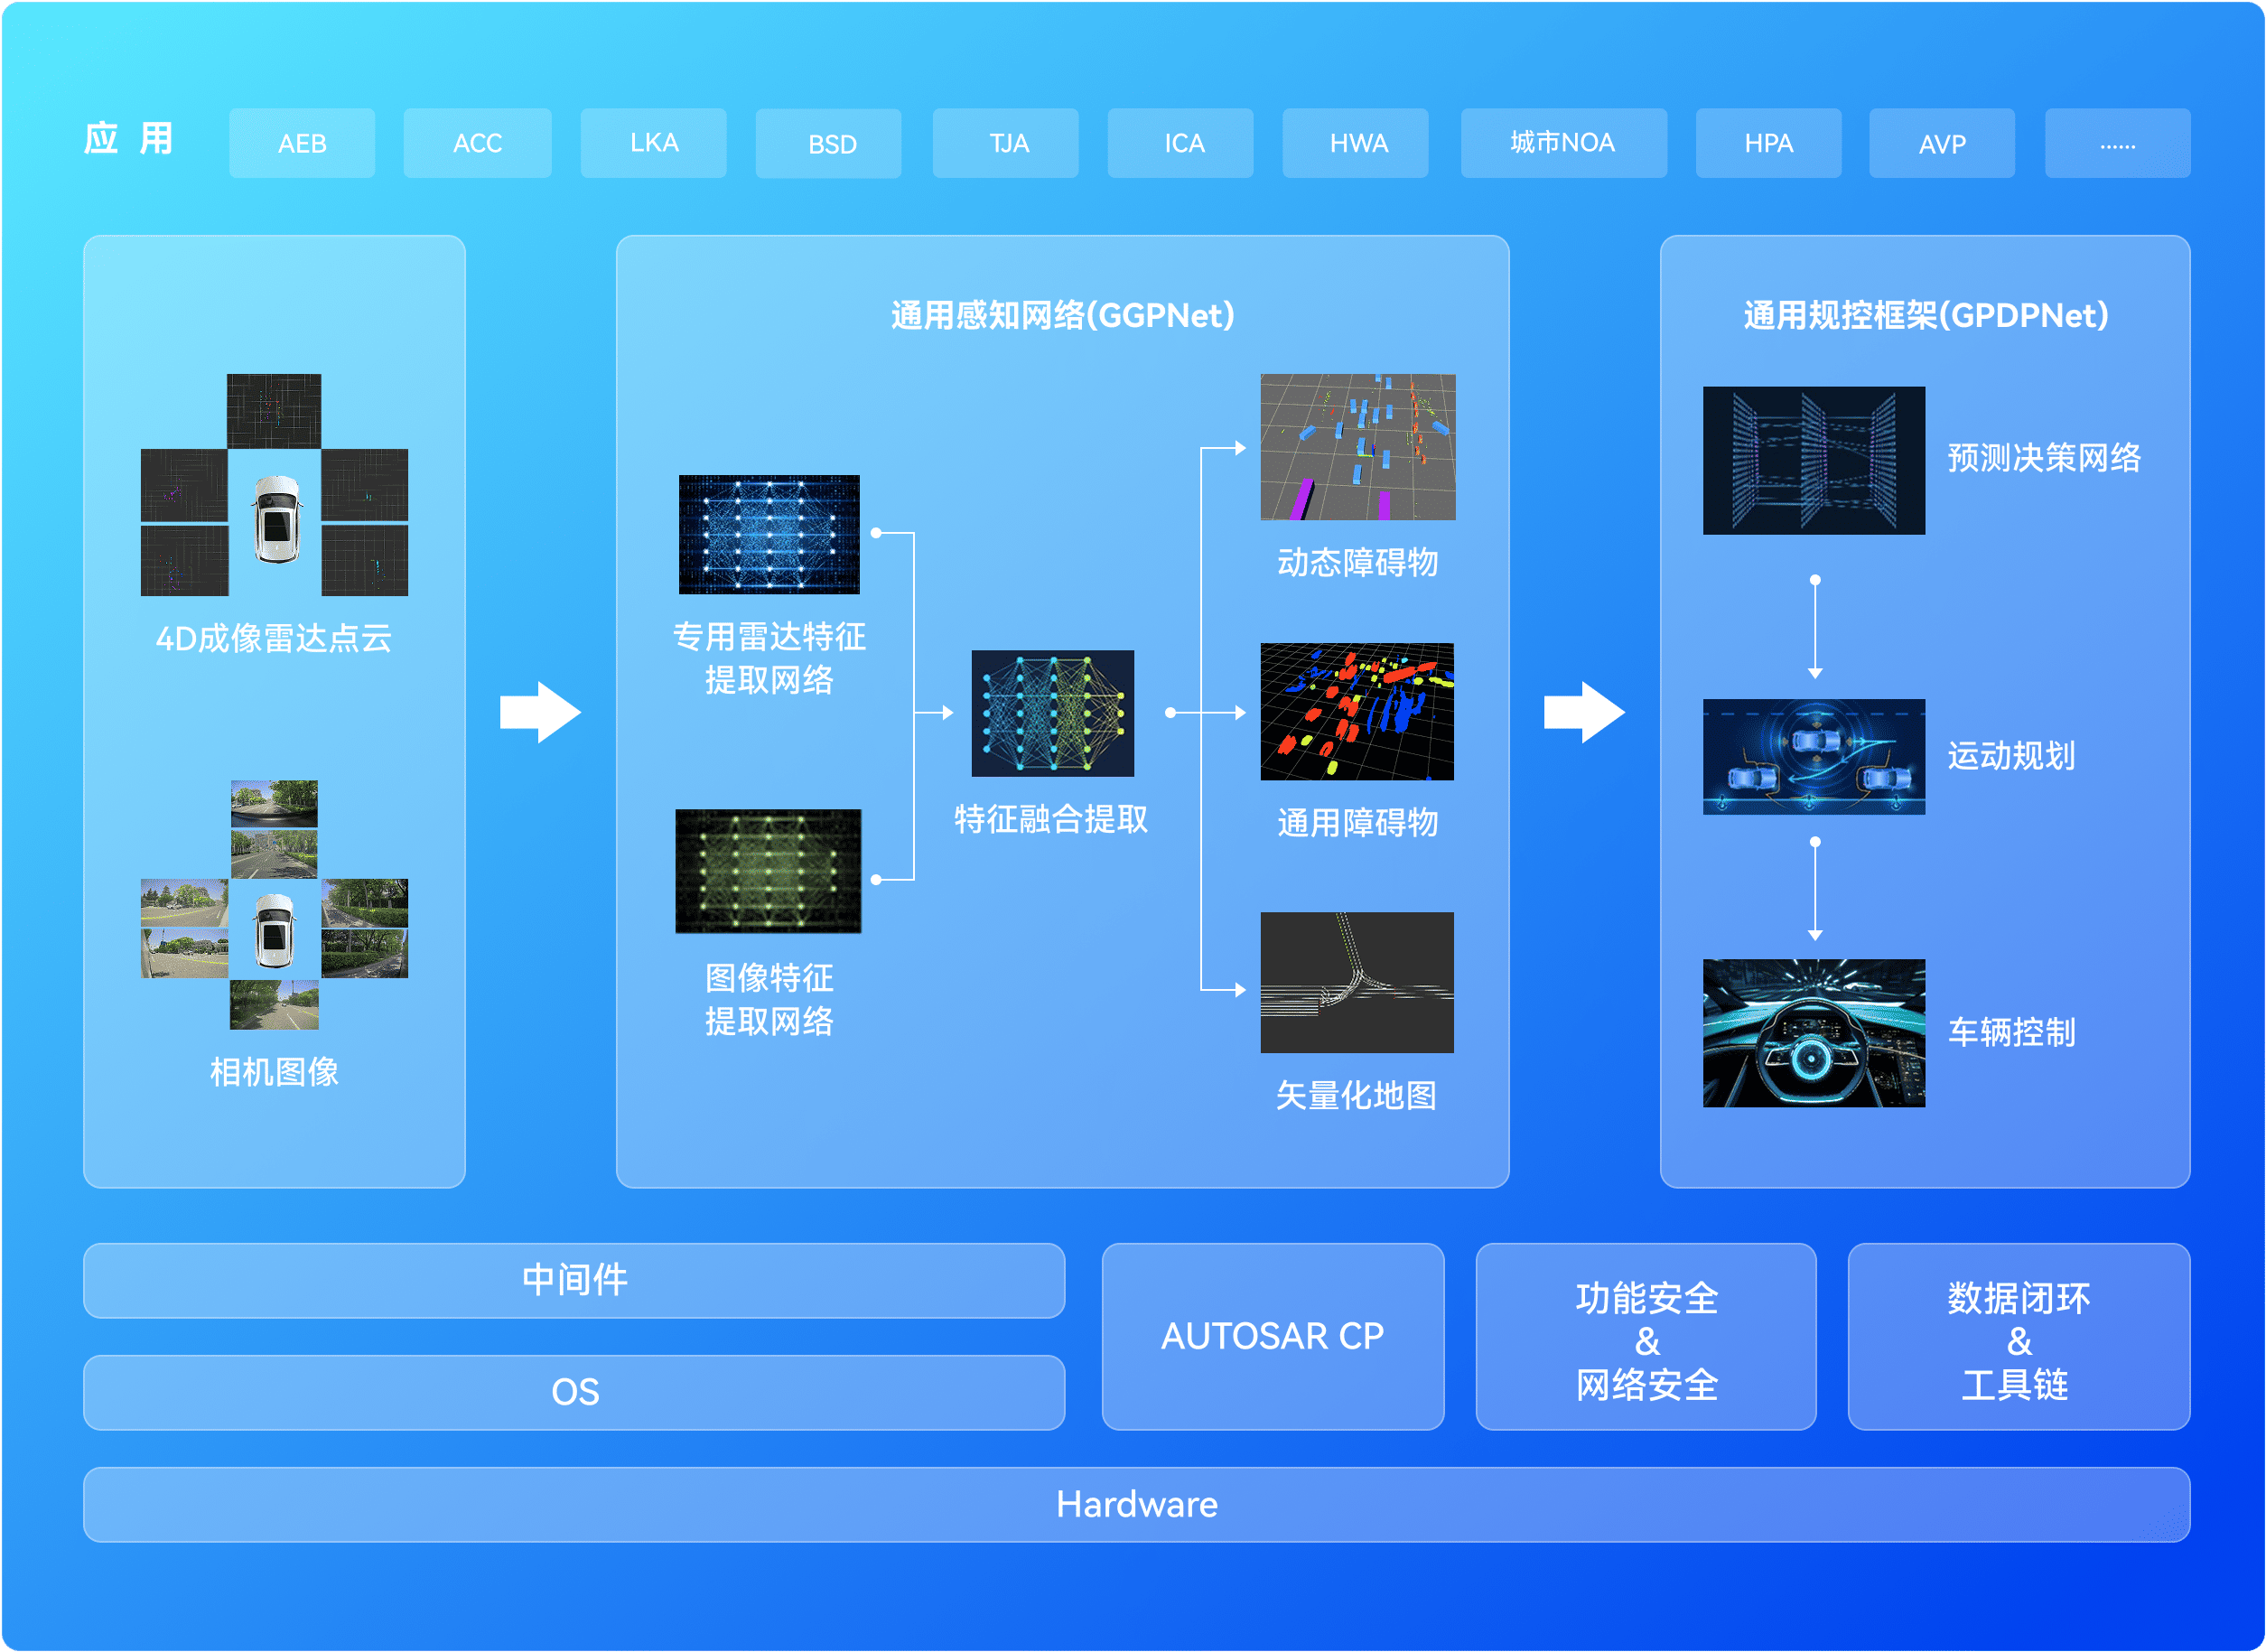2266x1652 pixels.
Task: Click the ellipsis application box
Action: (2118, 143)
